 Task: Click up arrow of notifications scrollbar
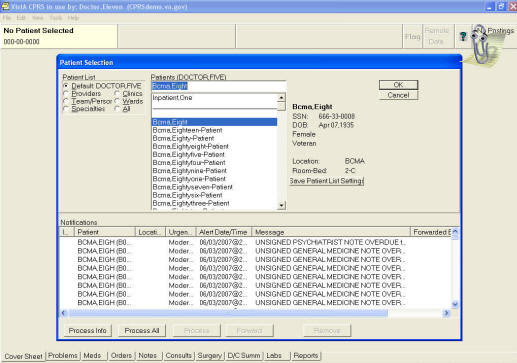[455, 232]
